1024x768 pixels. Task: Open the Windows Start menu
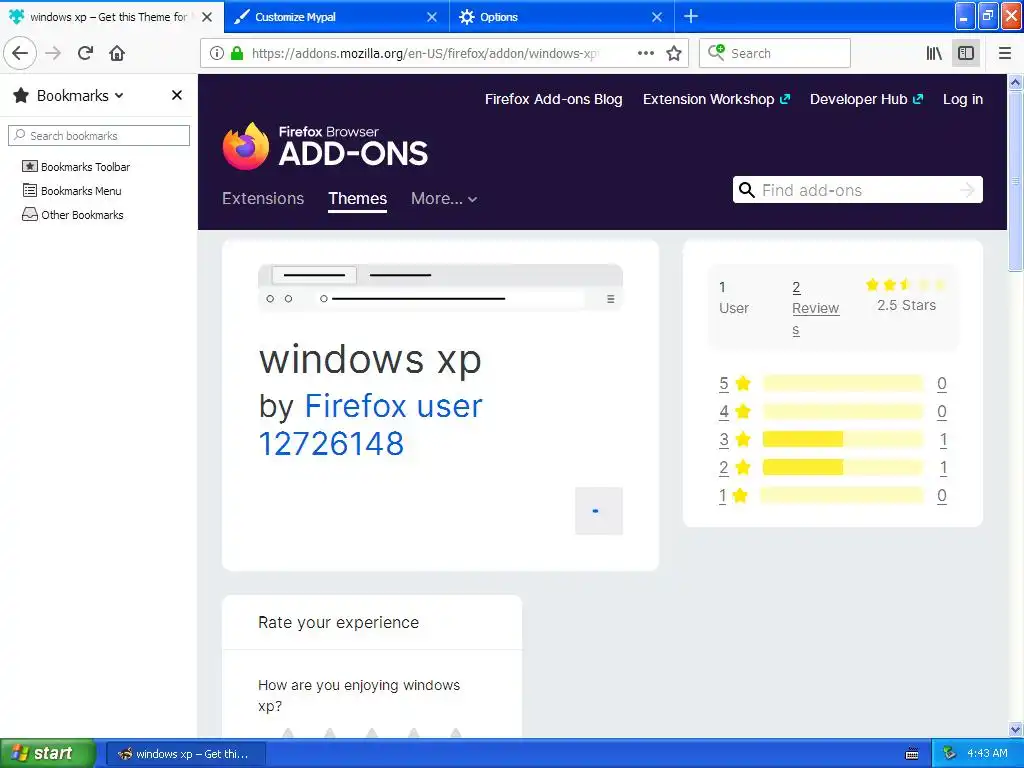coord(47,754)
